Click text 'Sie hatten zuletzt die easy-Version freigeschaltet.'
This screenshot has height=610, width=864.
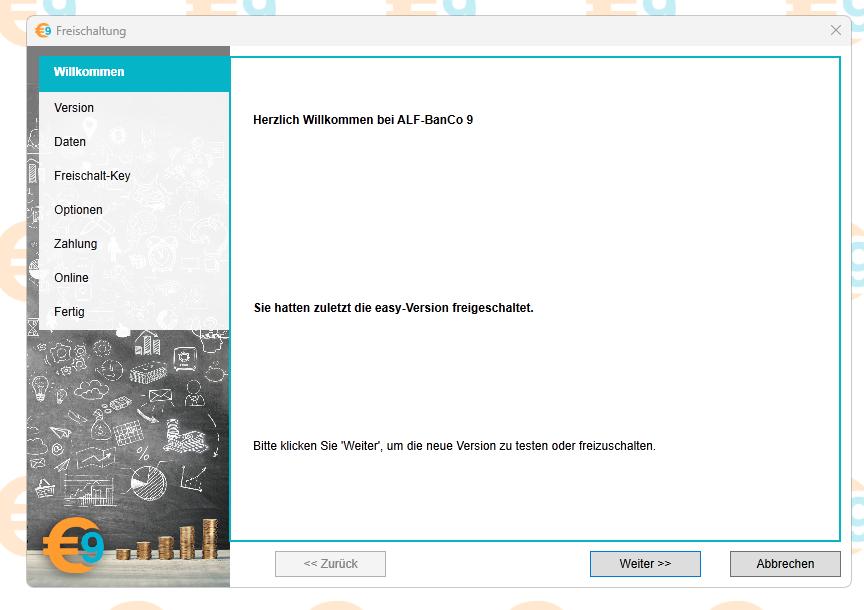393,307
